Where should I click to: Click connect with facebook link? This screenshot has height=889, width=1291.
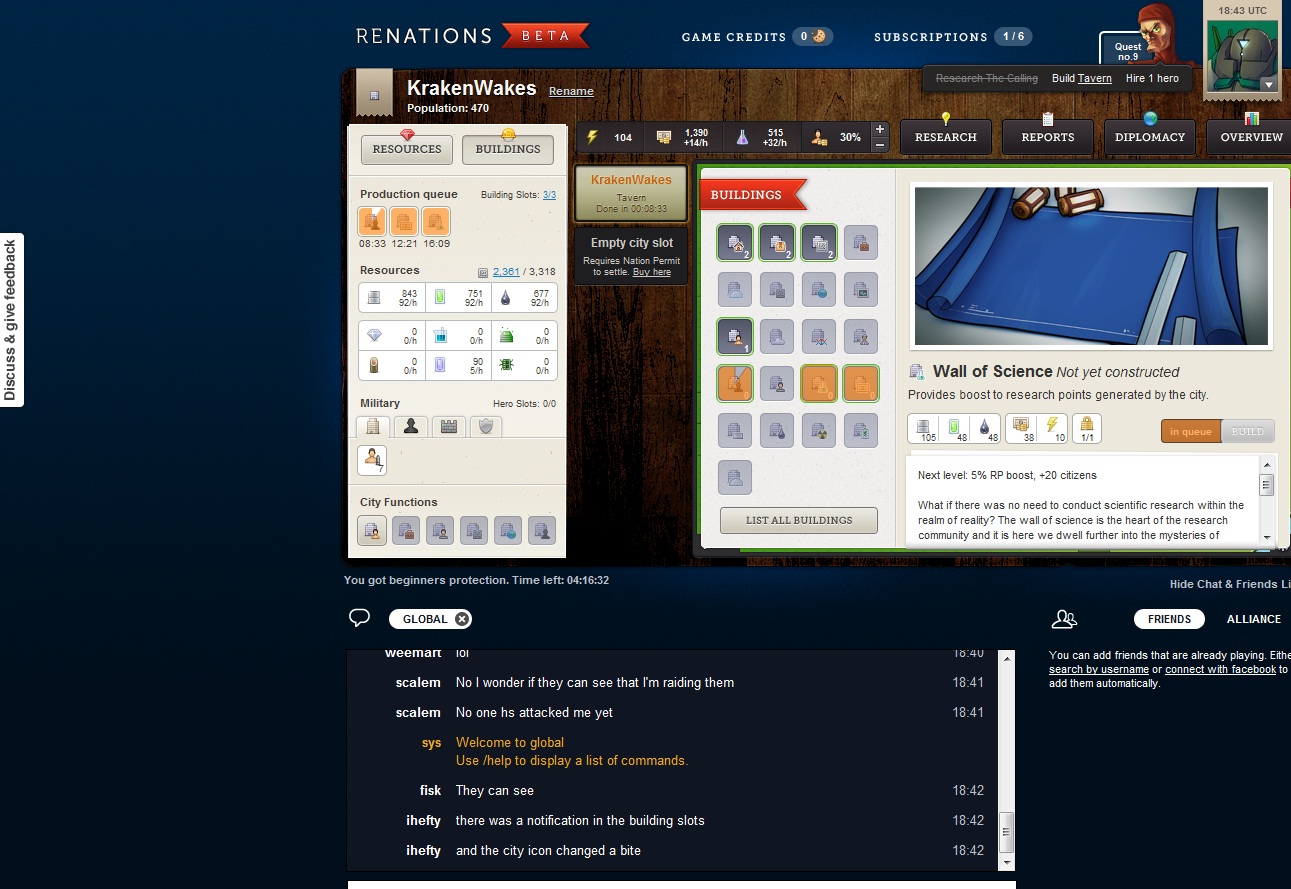tap(1220, 669)
